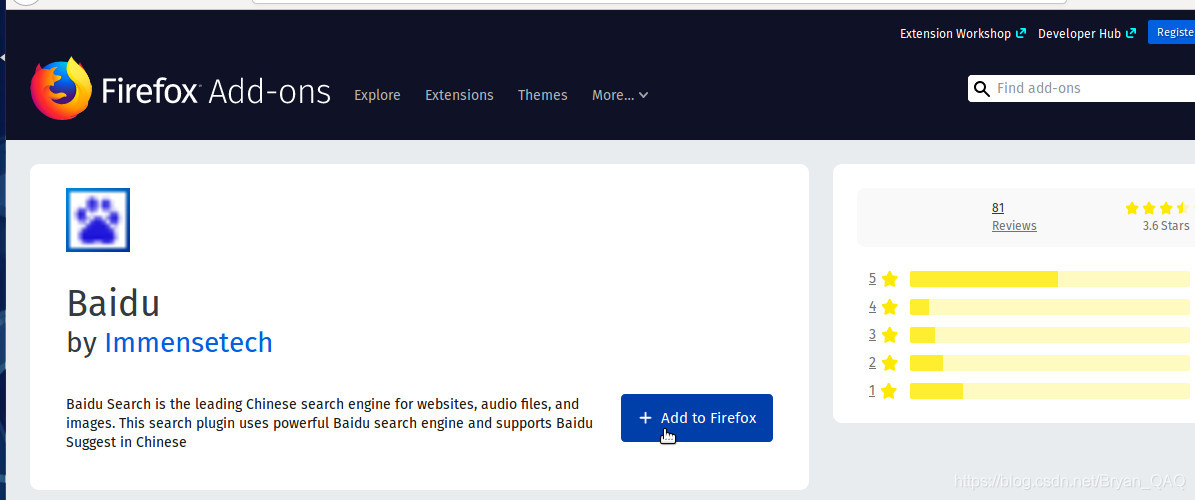Click external-link icon beside Developer Hub

coord(1131,34)
